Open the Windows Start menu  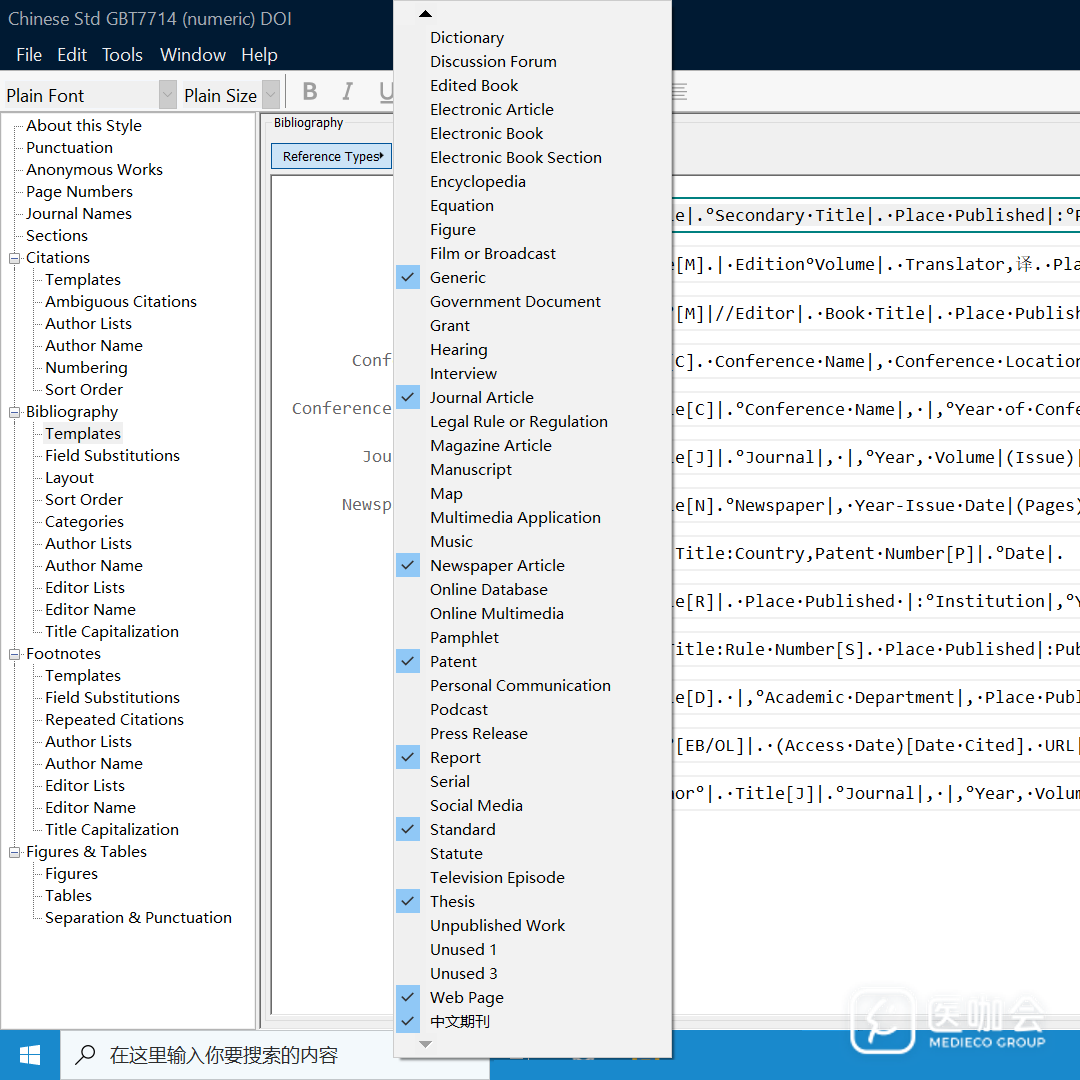[30, 1055]
